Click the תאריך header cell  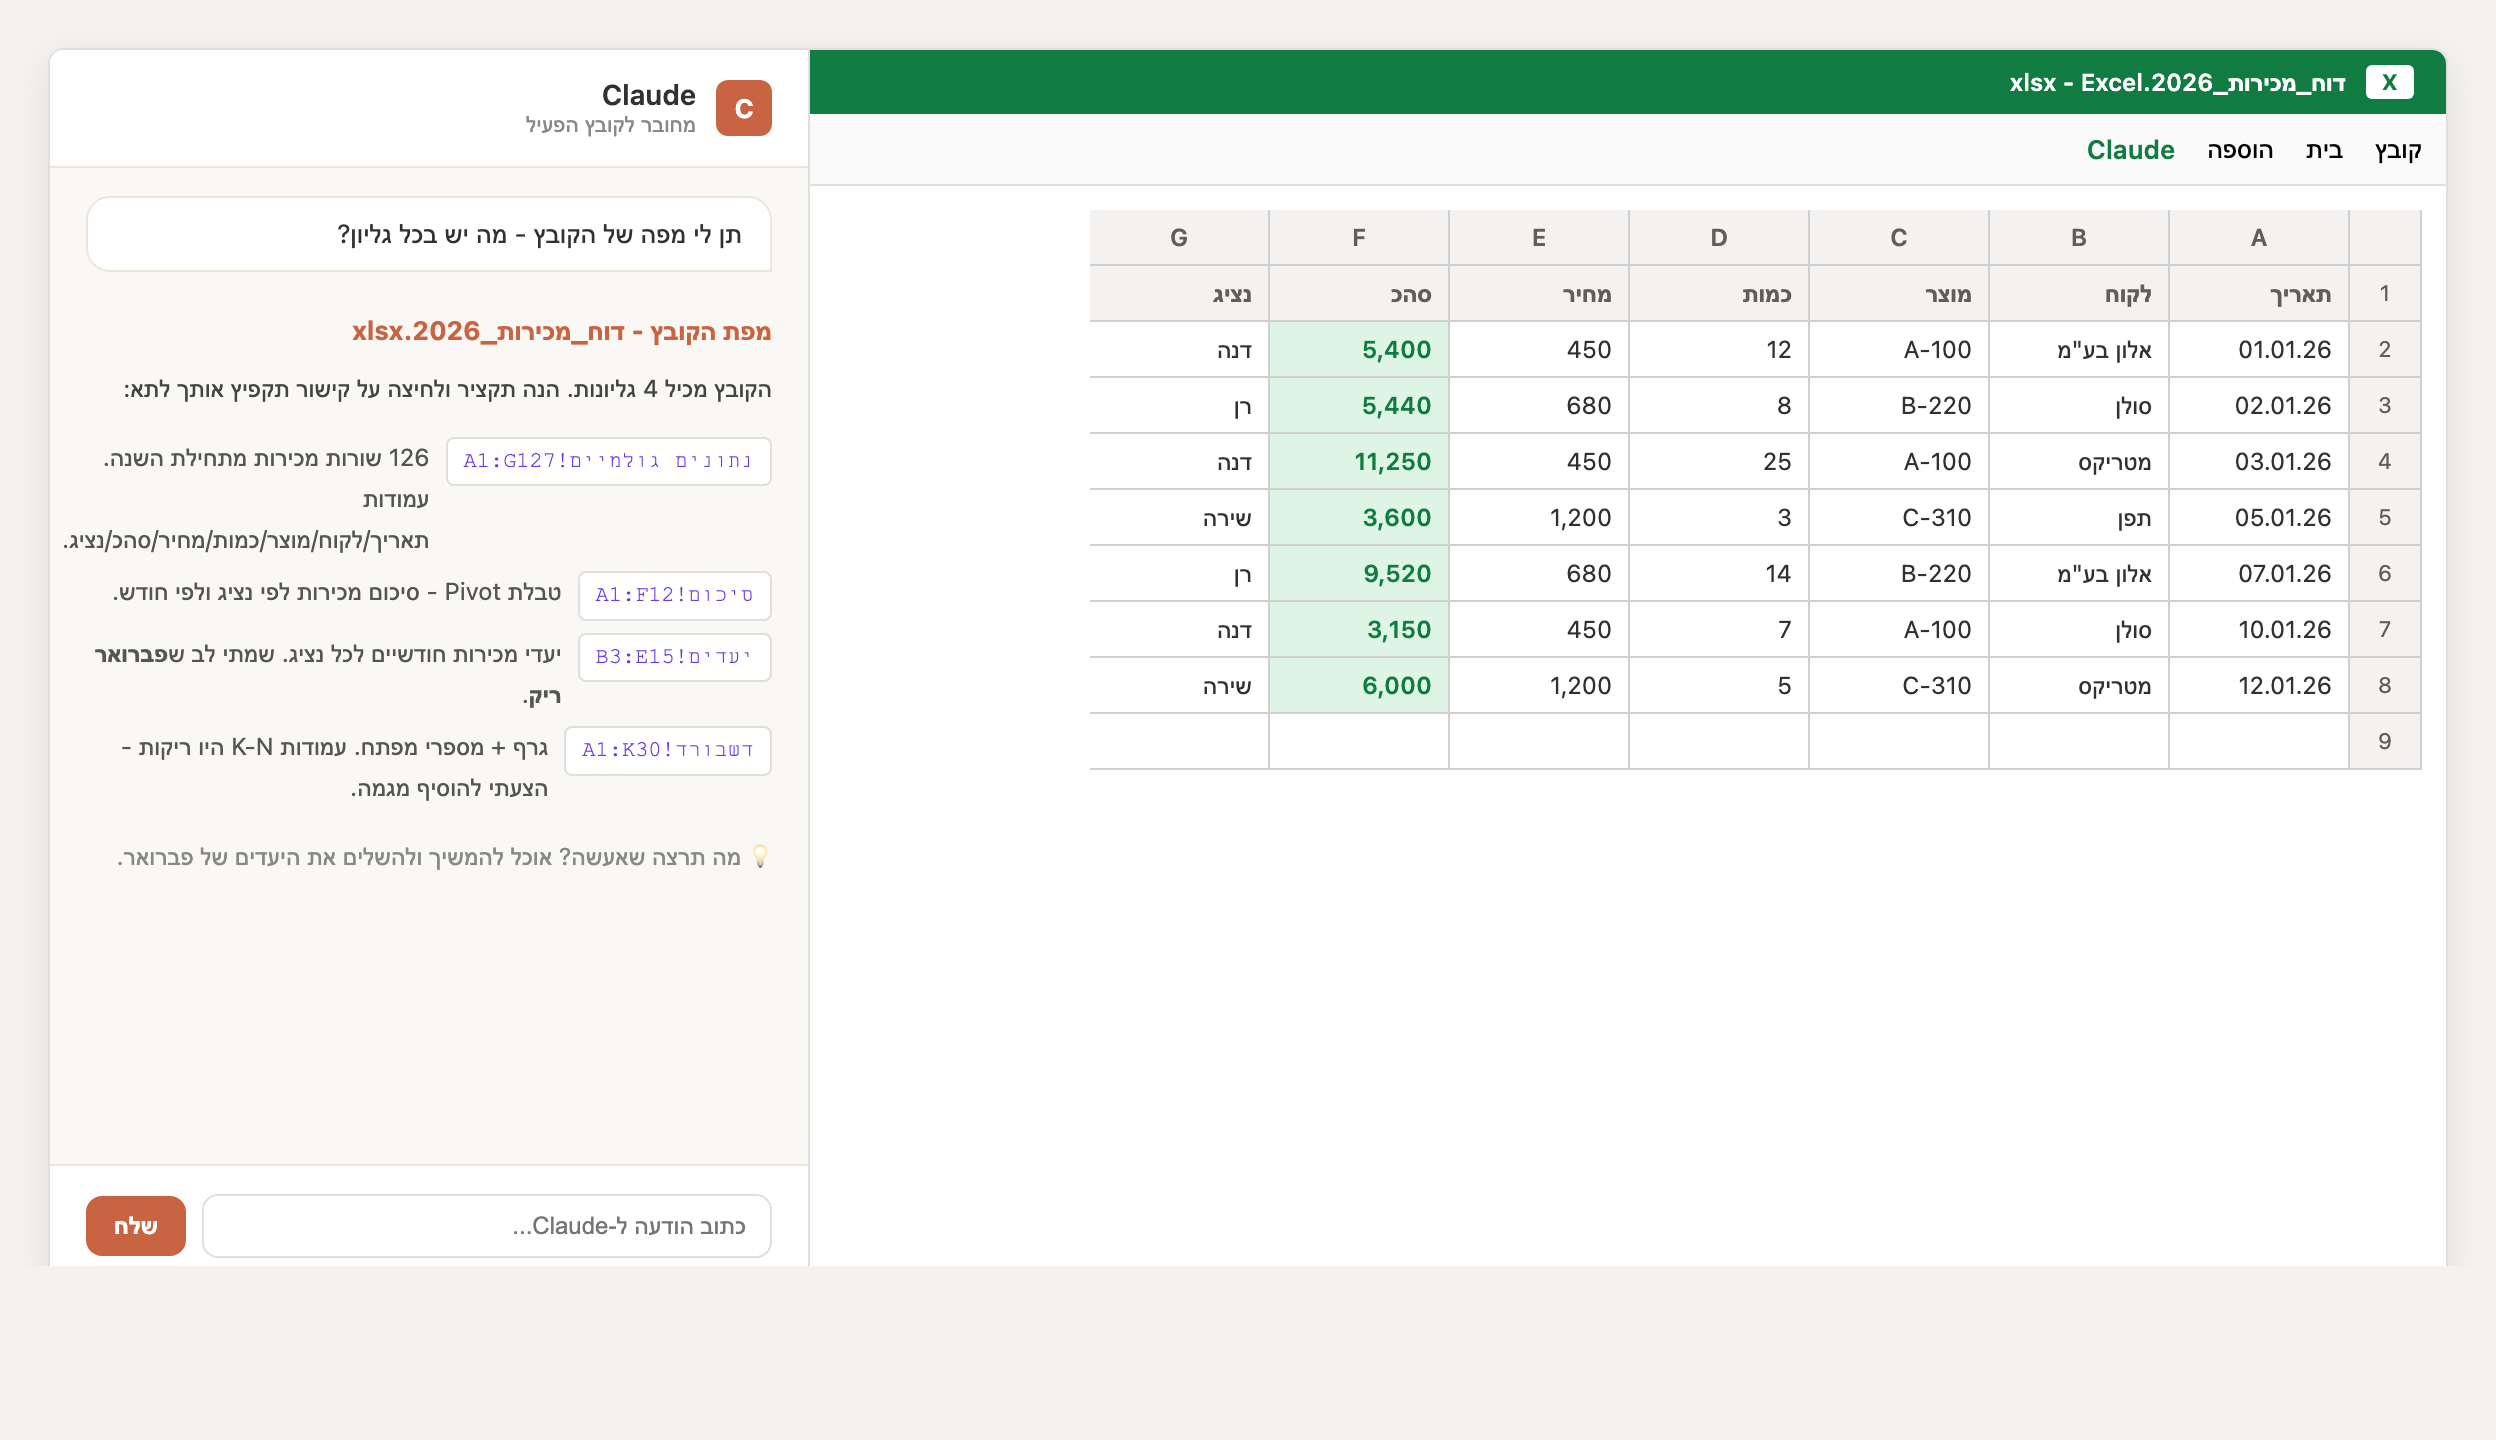(x=2258, y=293)
